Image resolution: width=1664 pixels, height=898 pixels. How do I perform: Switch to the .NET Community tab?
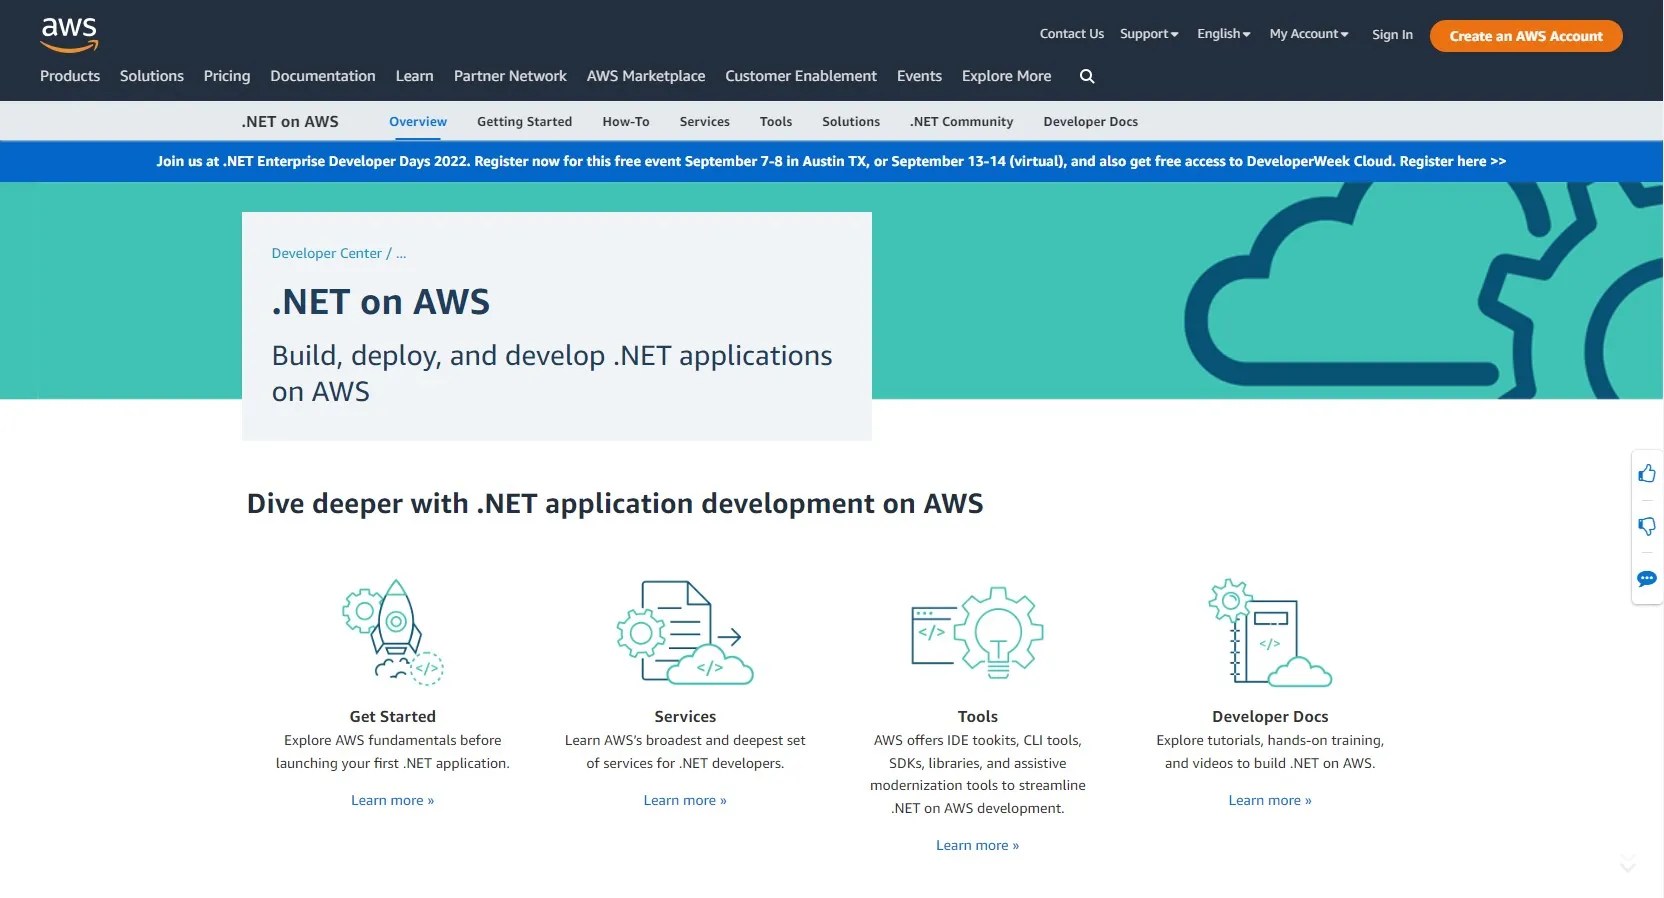point(962,121)
